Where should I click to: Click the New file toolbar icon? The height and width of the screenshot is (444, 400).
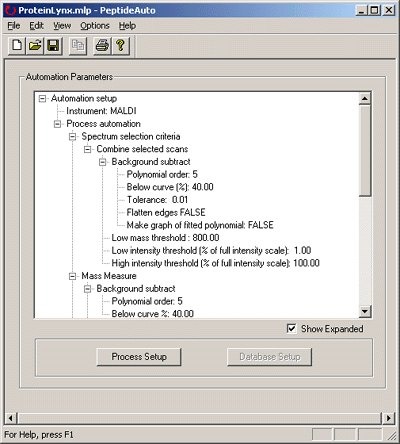[x=17, y=45]
